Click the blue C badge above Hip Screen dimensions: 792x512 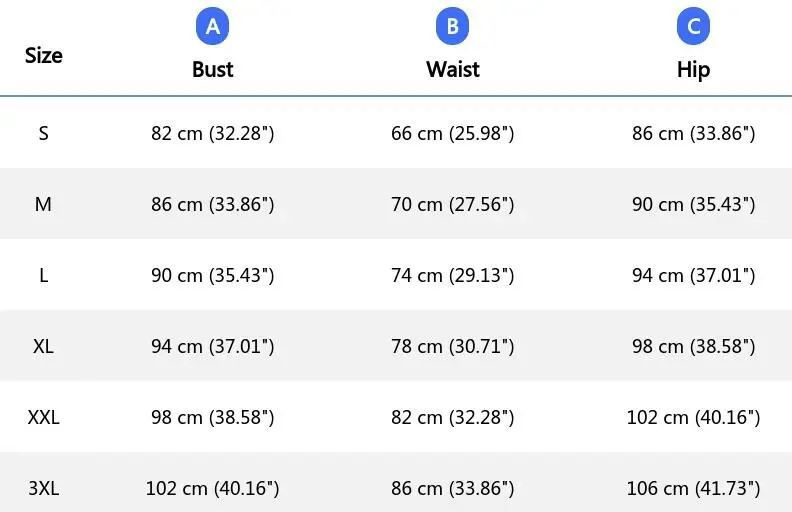pyautogui.click(x=693, y=26)
